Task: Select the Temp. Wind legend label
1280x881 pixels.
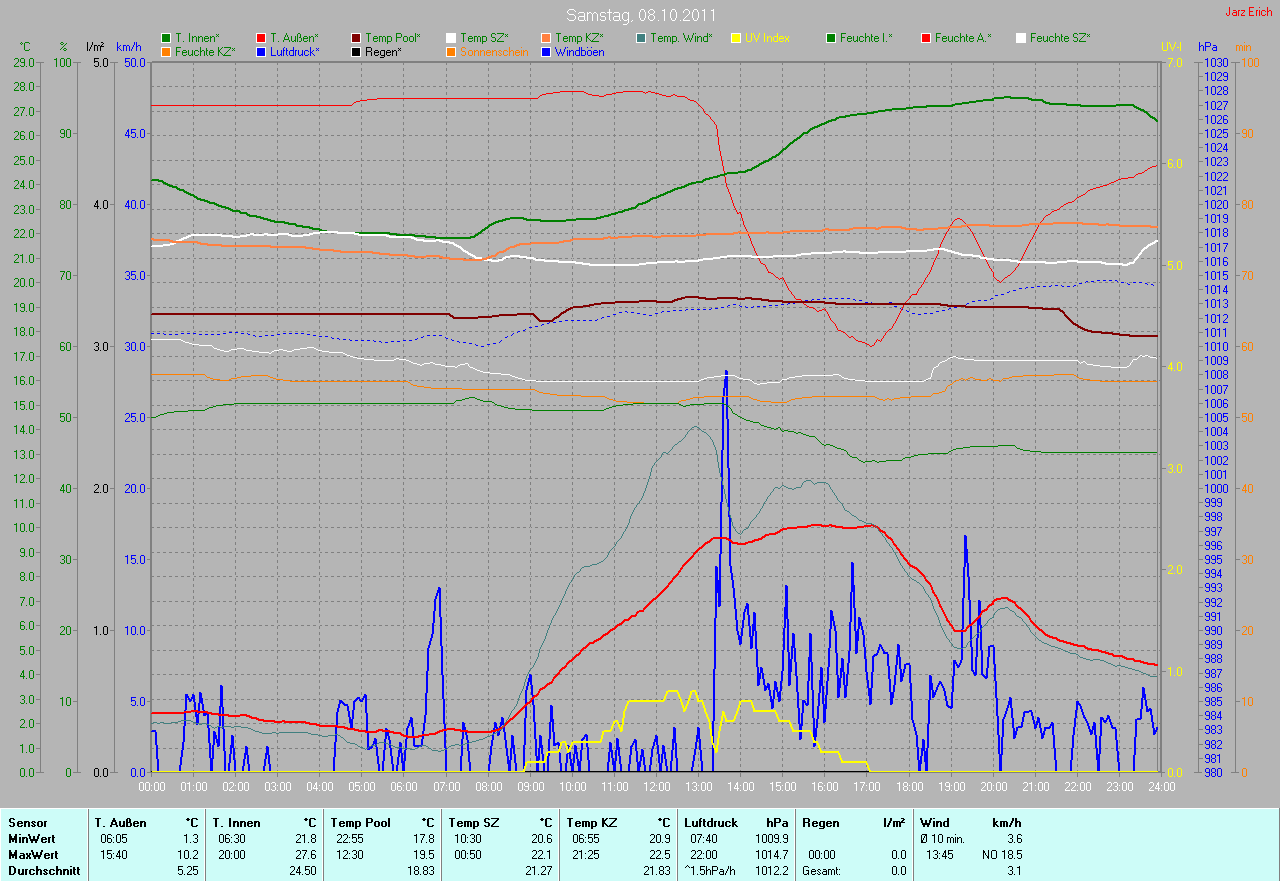Action: coord(681,38)
